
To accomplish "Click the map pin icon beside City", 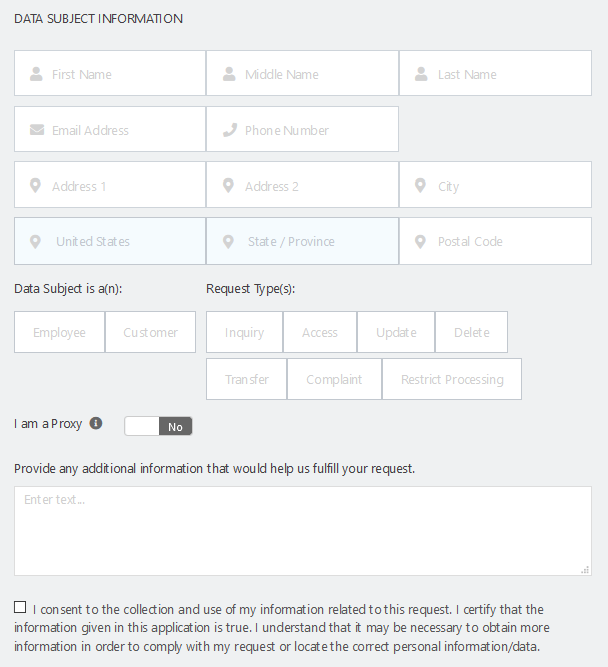I will (x=420, y=186).
